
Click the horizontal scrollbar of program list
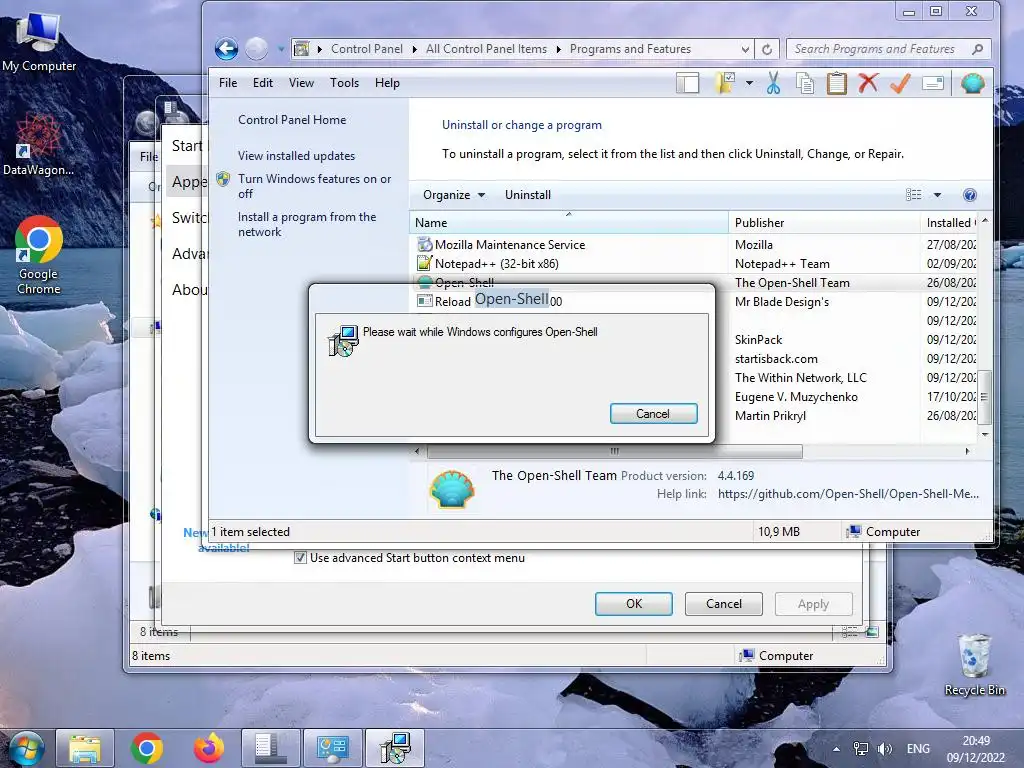(x=614, y=451)
